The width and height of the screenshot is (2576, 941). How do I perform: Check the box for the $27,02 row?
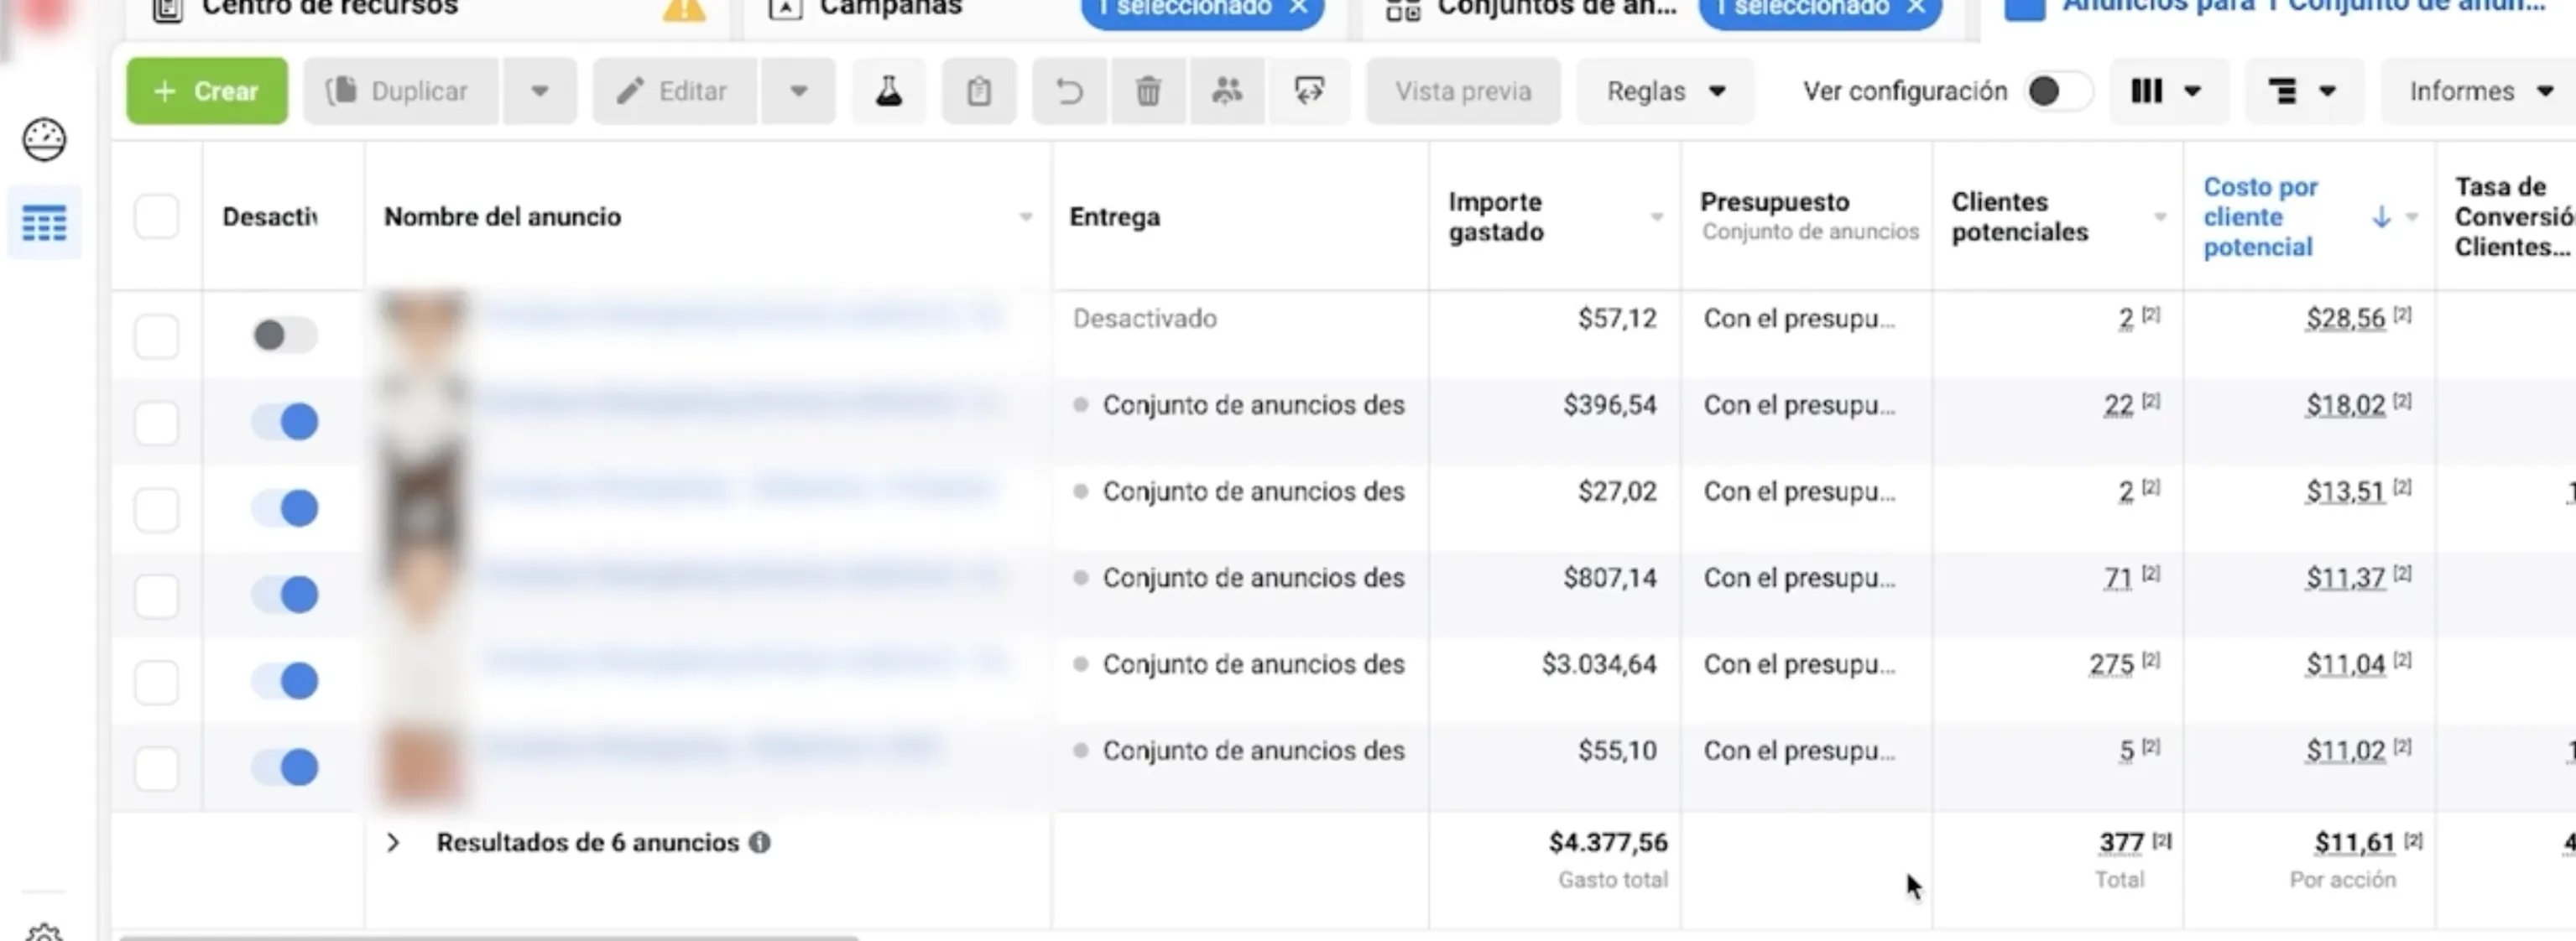tap(157, 509)
